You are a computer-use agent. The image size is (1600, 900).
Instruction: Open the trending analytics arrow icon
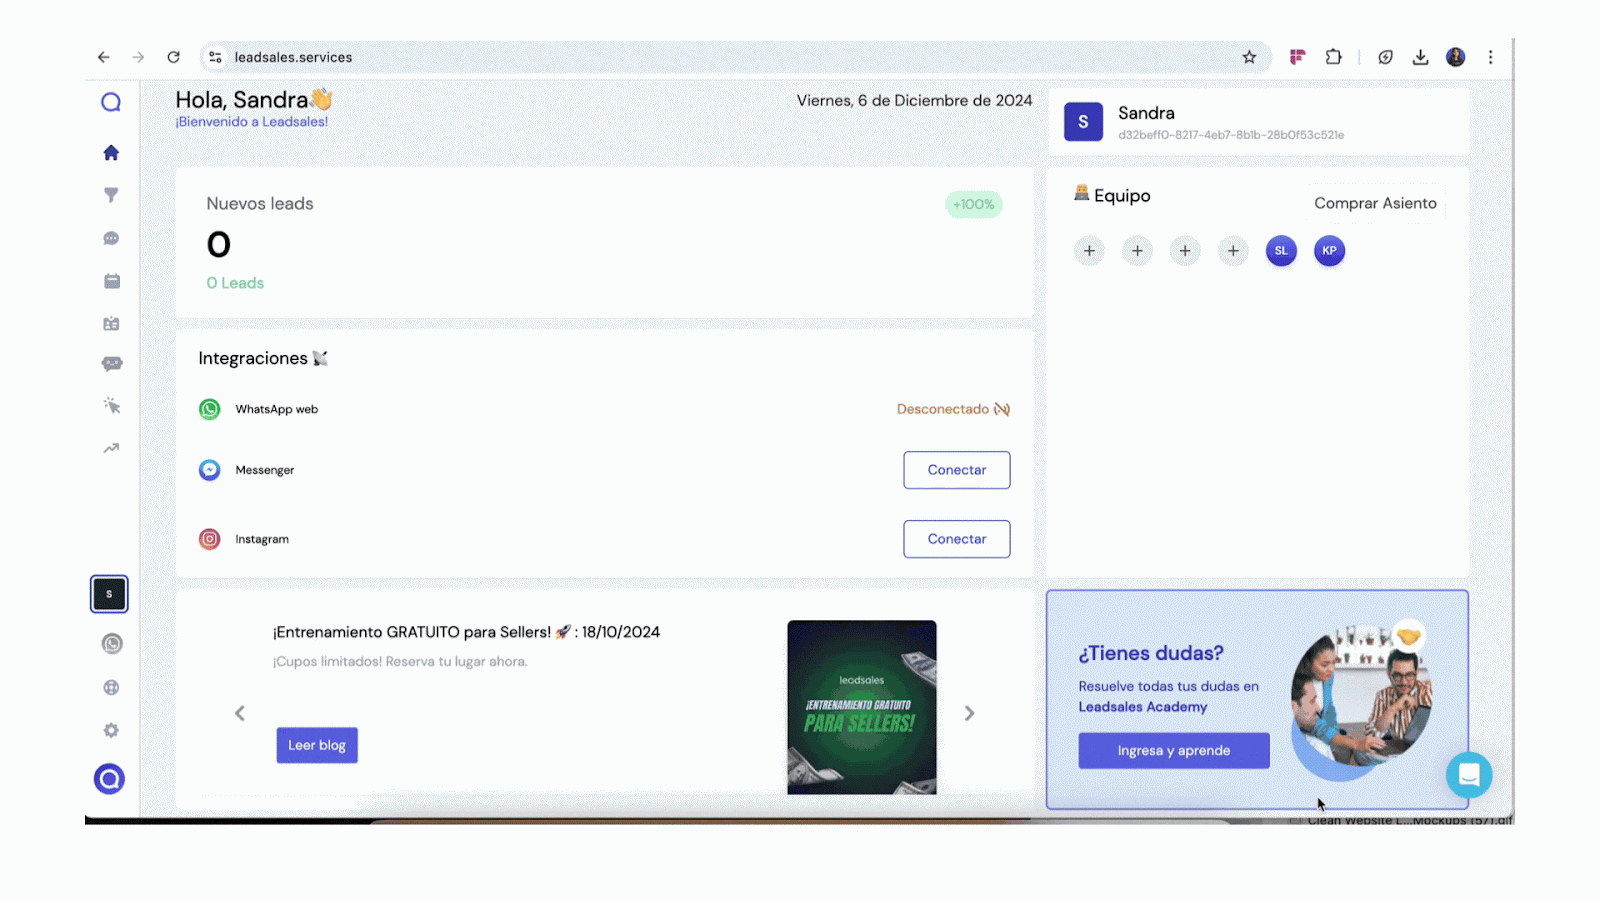pos(111,448)
